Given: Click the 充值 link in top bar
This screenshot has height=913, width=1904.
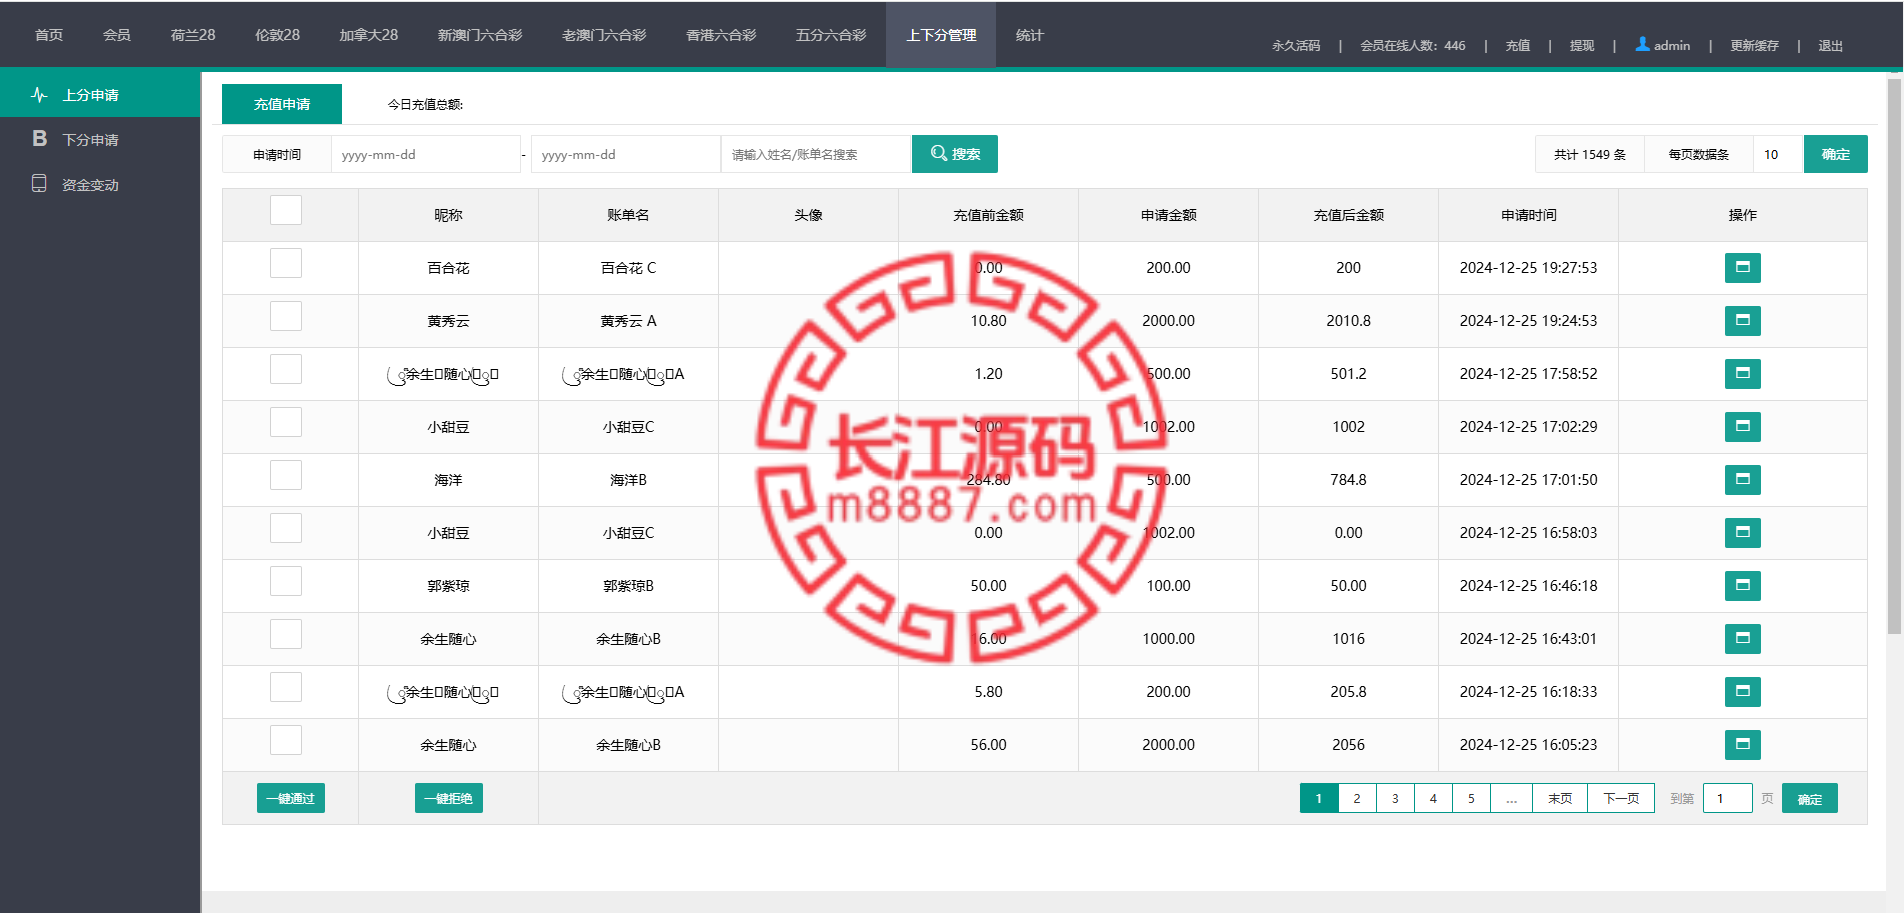Looking at the screenshot, I should coord(1518,45).
